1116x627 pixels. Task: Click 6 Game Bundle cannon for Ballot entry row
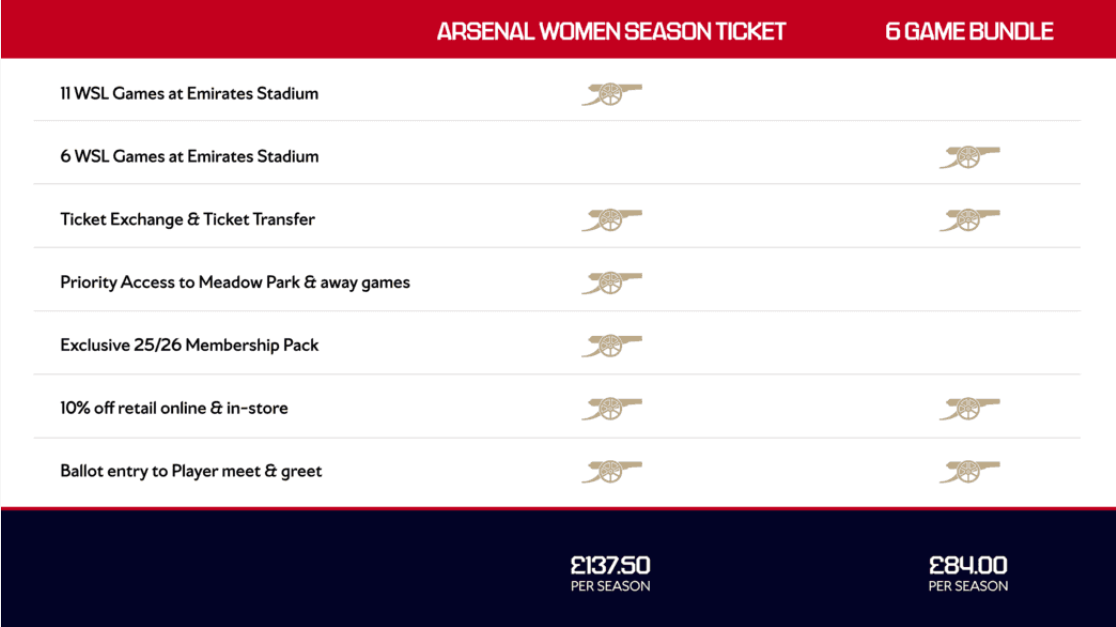coord(969,471)
